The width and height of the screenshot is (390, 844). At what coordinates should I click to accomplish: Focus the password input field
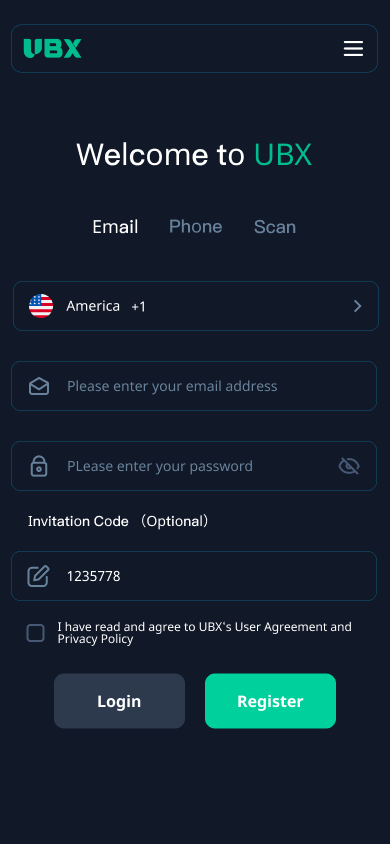coord(194,466)
